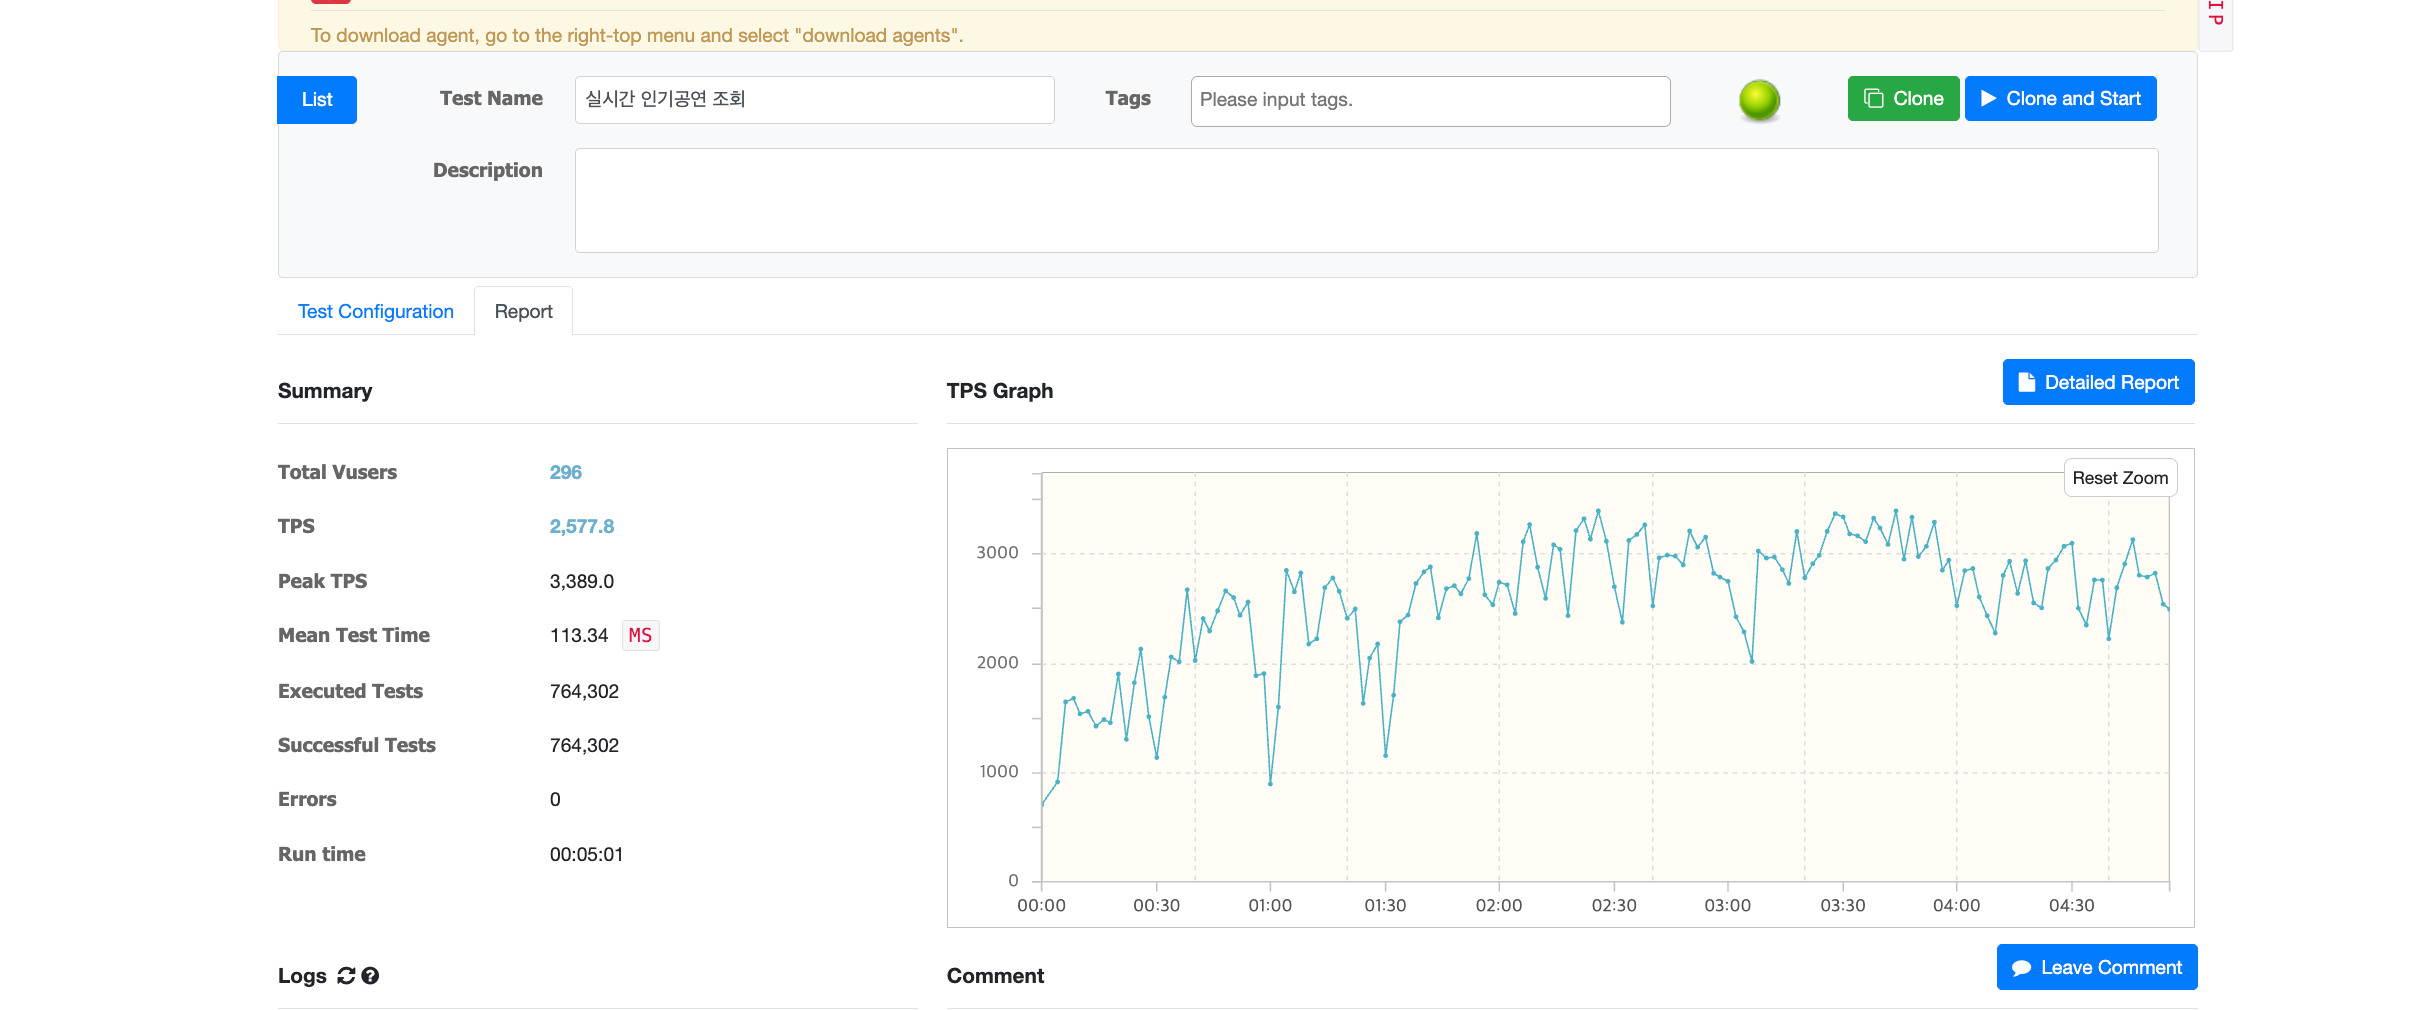Image resolution: width=2416 pixels, height=1010 pixels.
Task: Select the Report tab
Action: pos(523,311)
